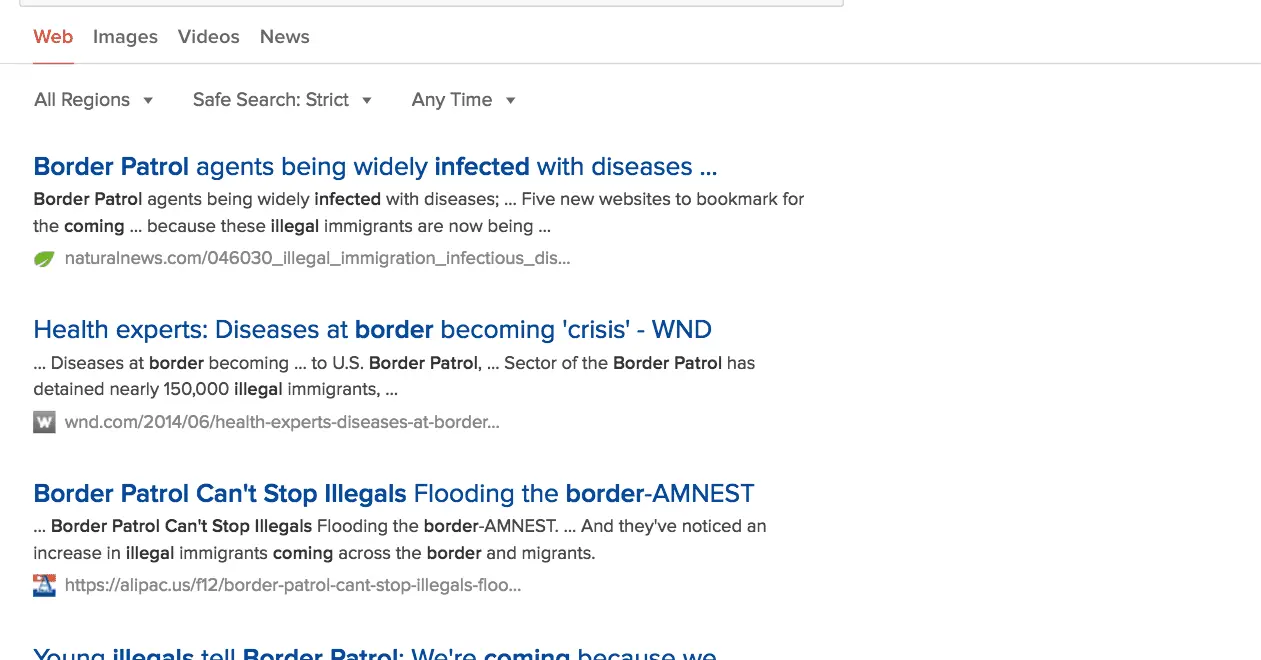The image size is (1261, 660).
Task: Select the Web results tab
Action: [53, 37]
